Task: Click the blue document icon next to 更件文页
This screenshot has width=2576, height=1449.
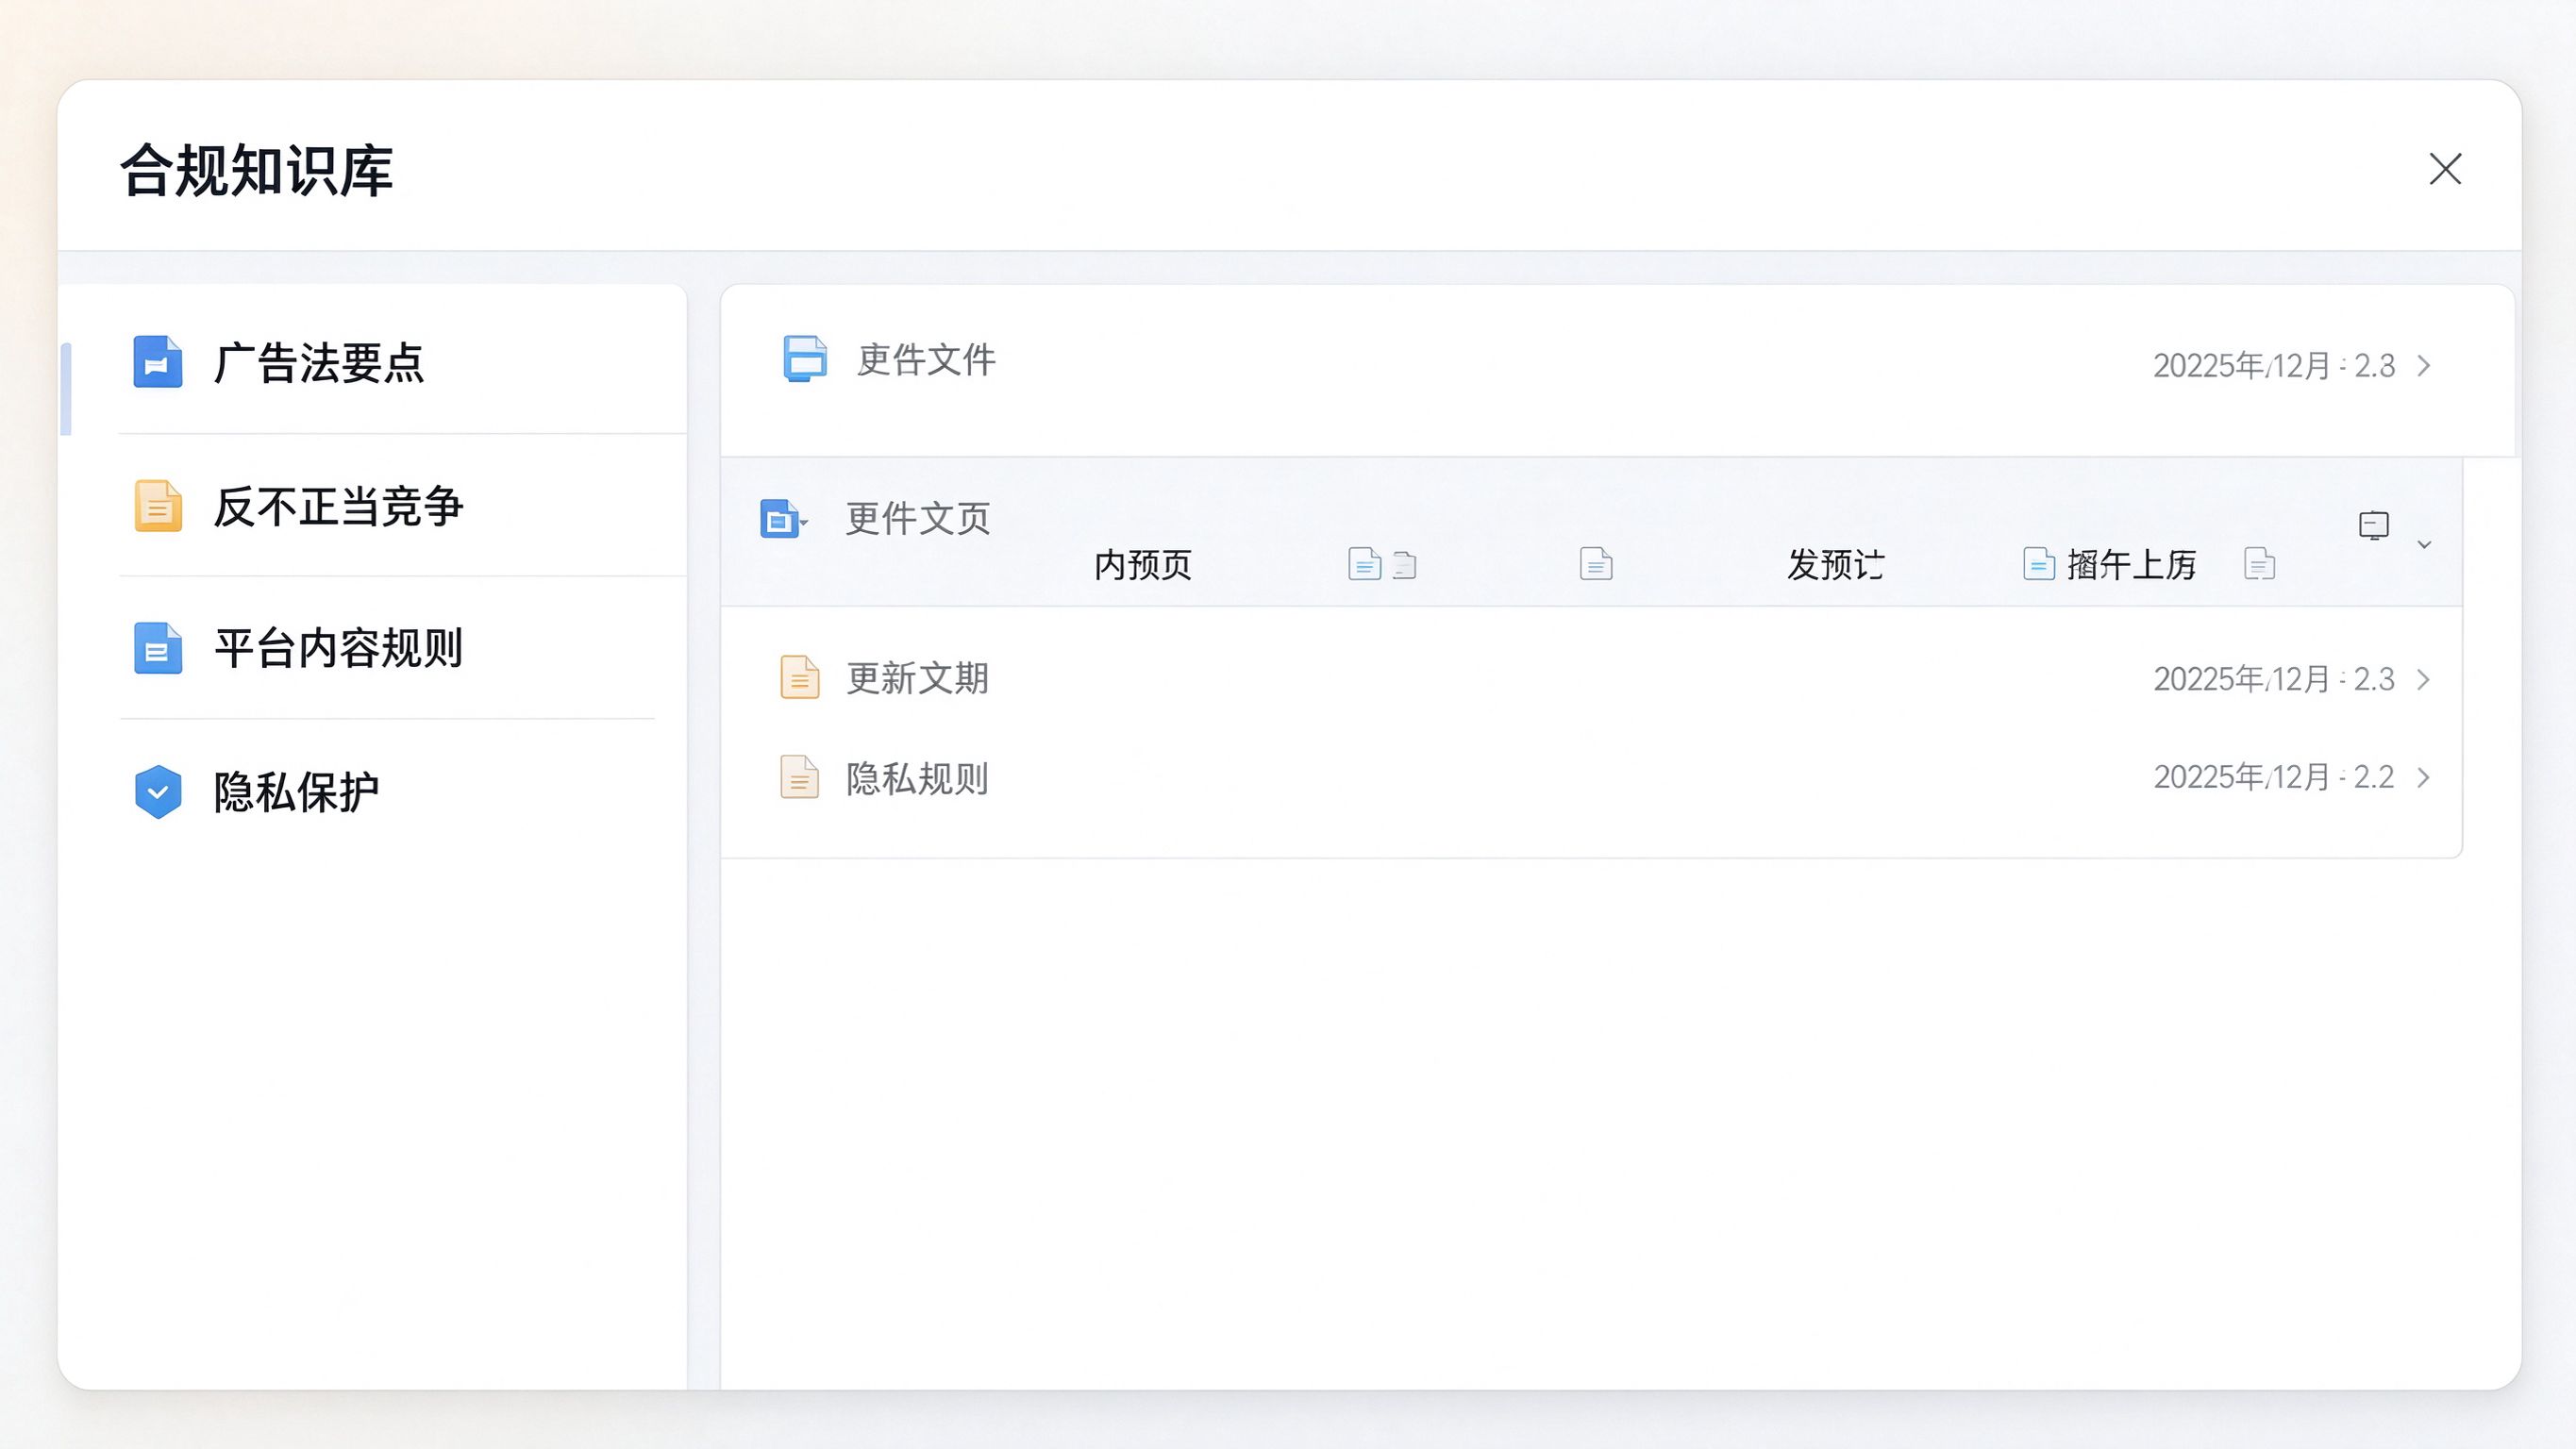Action: [x=780, y=518]
